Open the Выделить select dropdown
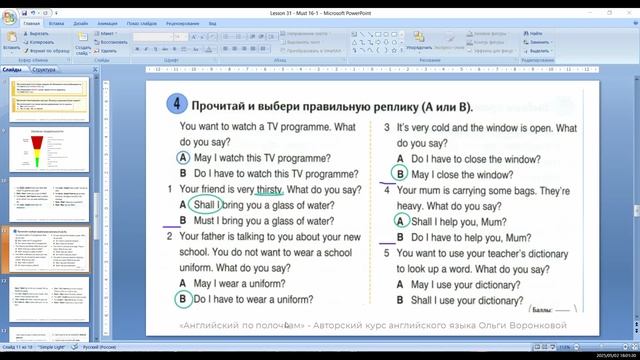The height and width of the screenshot is (360, 640). point(538,51)
